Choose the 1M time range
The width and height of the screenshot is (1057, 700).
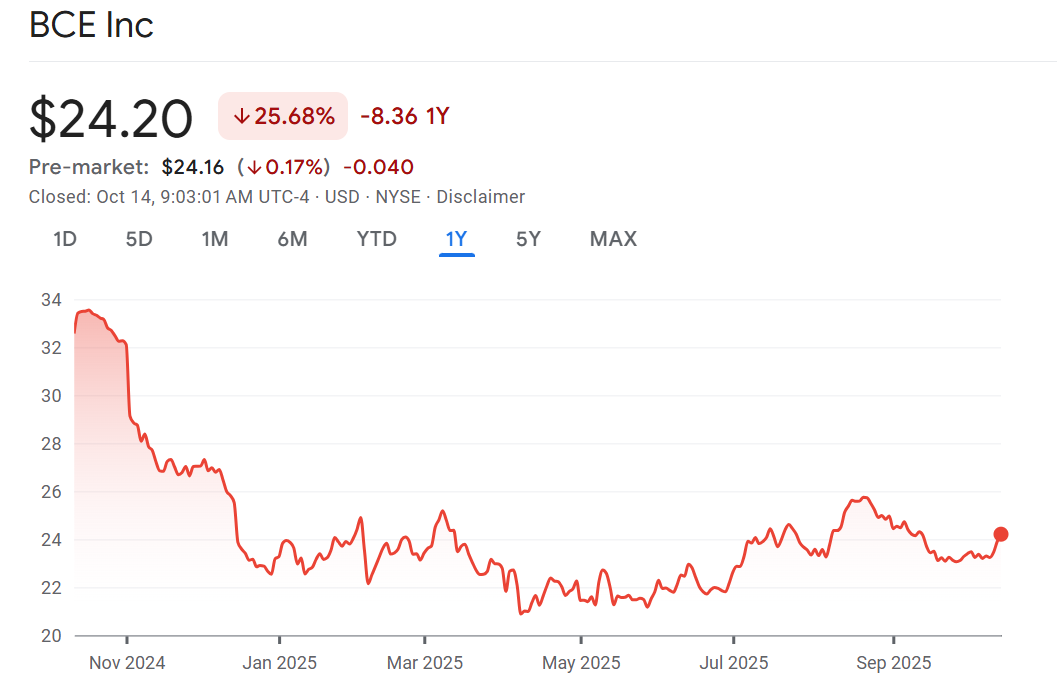tap(214, 239)
